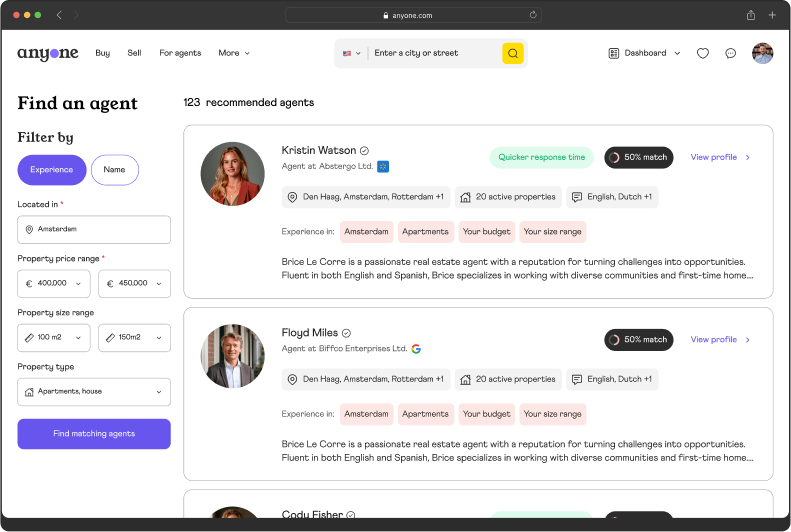Viewport: 791px width, 532px height.
Task: Select the Experience filter toggle
Action: [x=52, y=170]
